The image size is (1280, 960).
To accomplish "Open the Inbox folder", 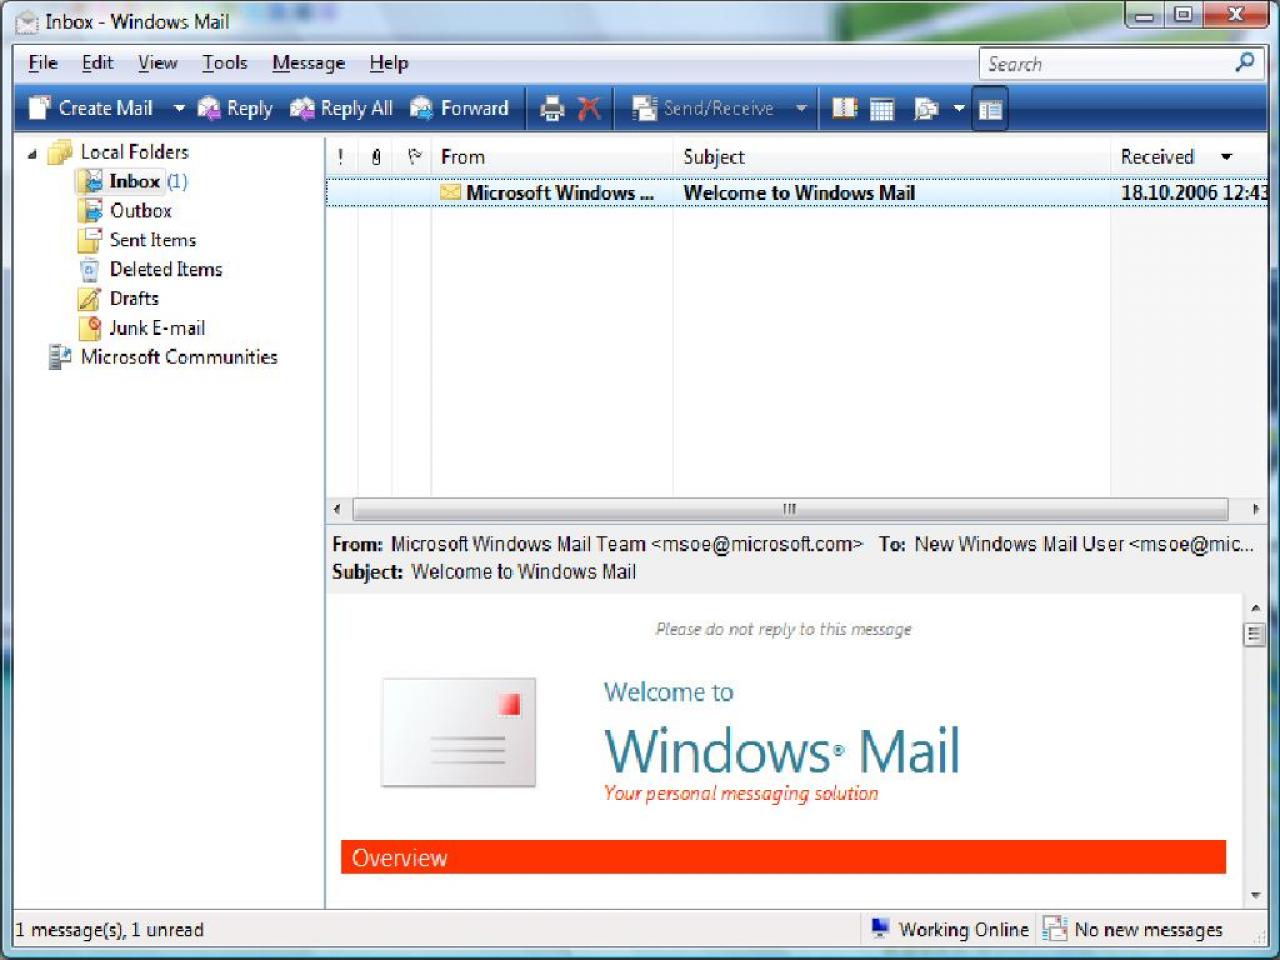I will 134,181.
